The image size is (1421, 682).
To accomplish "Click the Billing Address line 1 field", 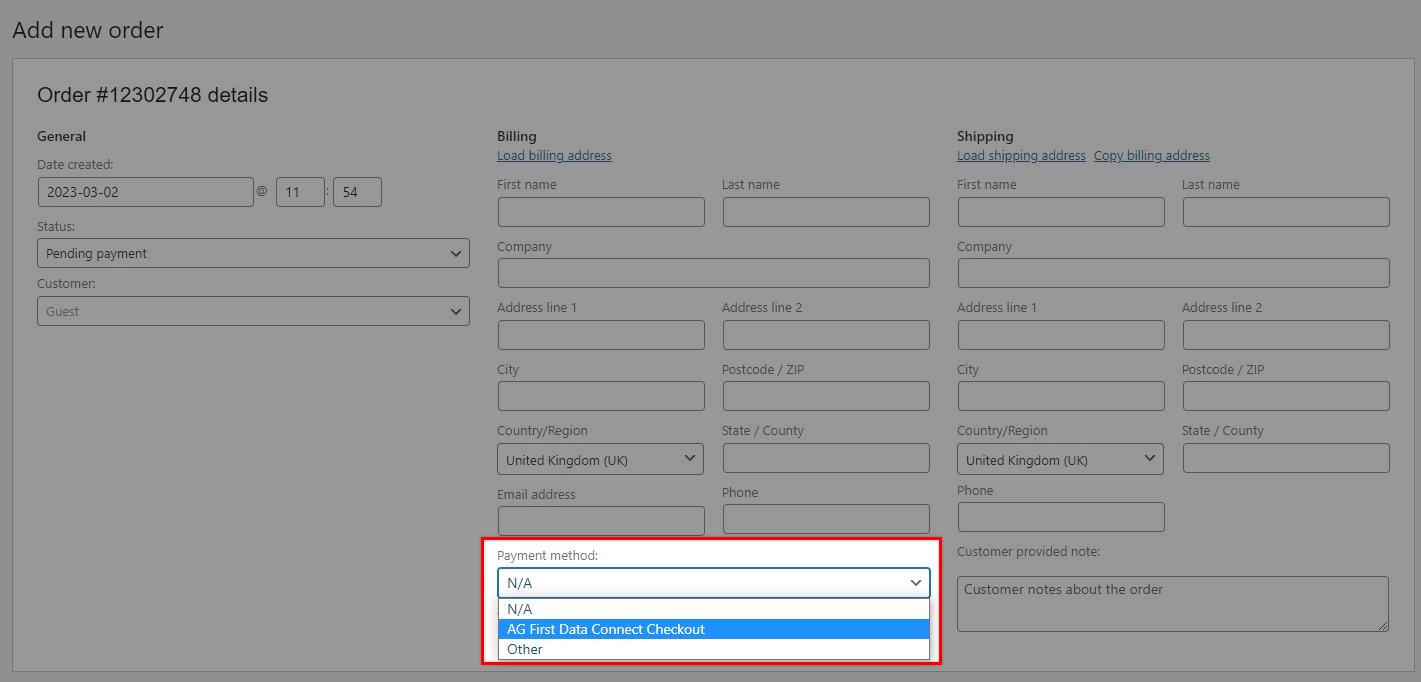I will pos(601,335).
